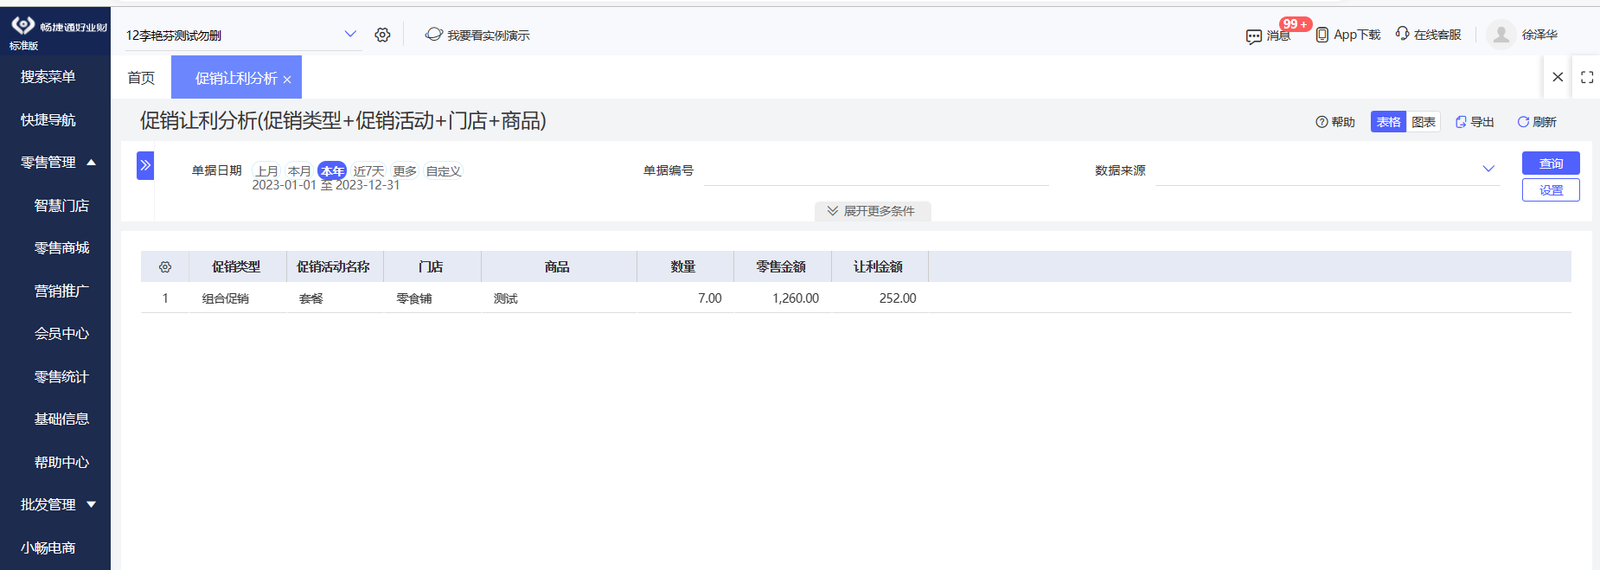The height and width of the screenshot is (570, 1600).
Task: Open the account set dropdown 12李艳芬测试勿删
Action: point(241,35)
